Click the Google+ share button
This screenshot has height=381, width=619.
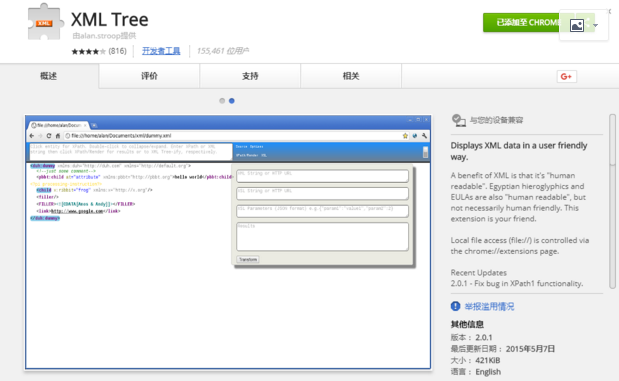coord(566,76)
